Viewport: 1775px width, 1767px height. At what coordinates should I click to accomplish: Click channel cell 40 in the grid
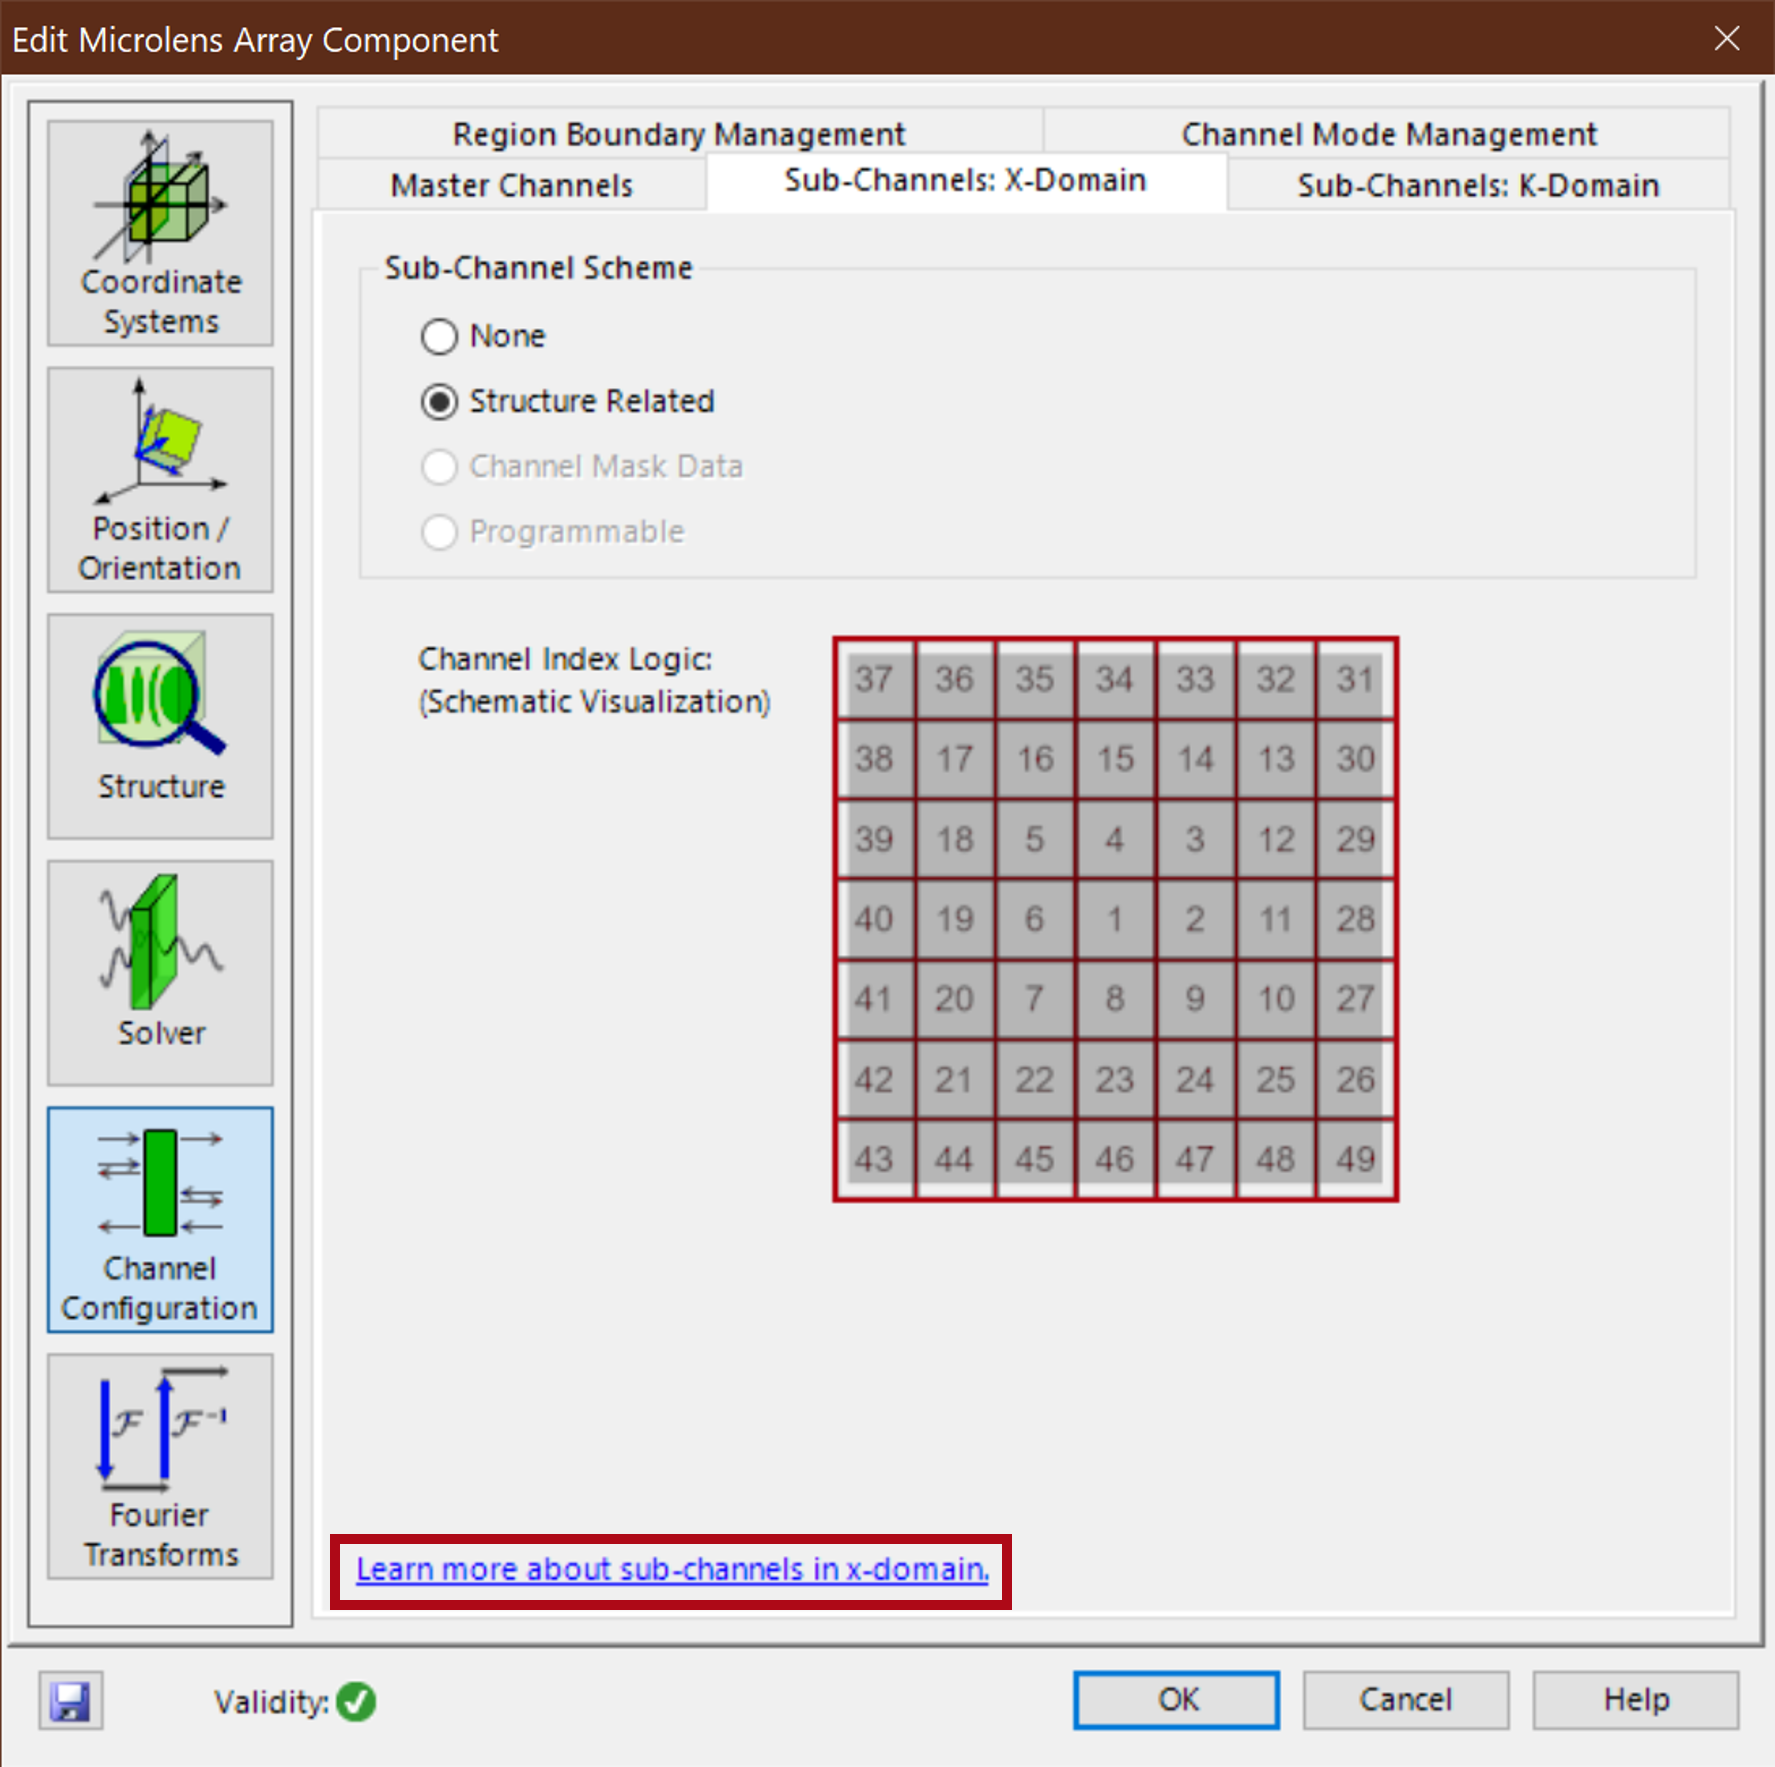874,919
